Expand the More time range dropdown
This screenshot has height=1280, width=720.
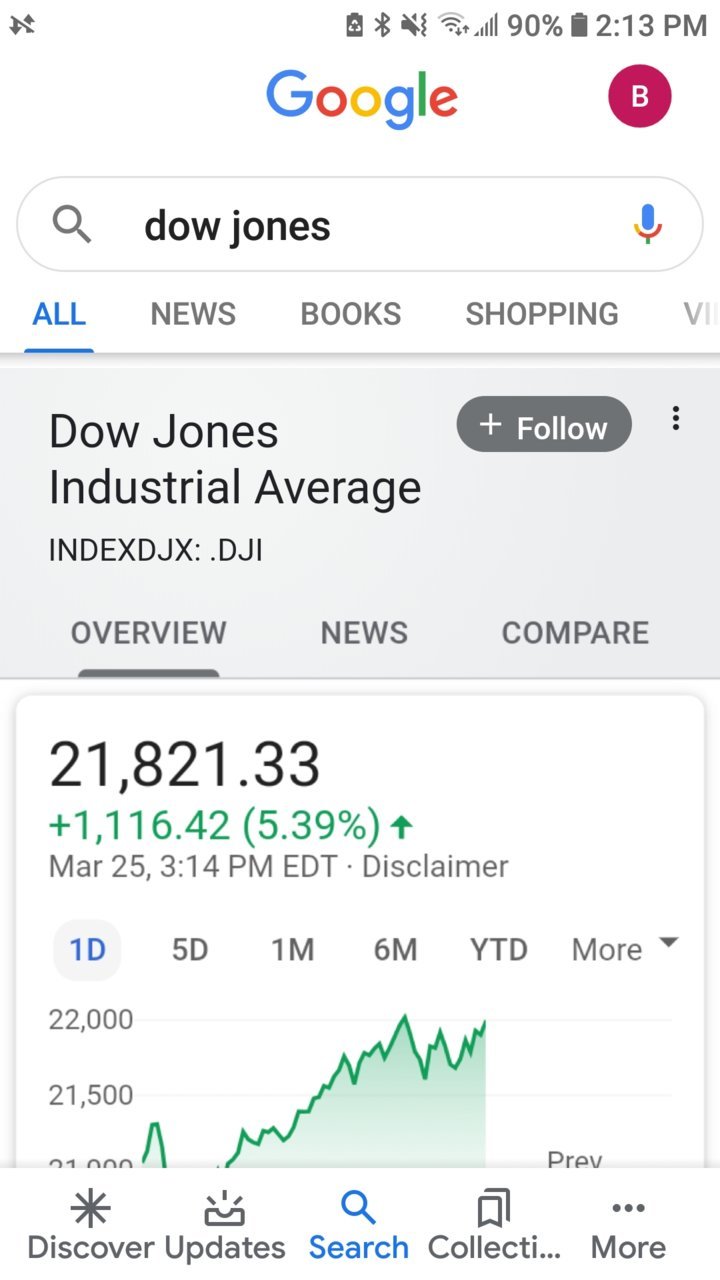pyautogui.click(x=625, y=949)
